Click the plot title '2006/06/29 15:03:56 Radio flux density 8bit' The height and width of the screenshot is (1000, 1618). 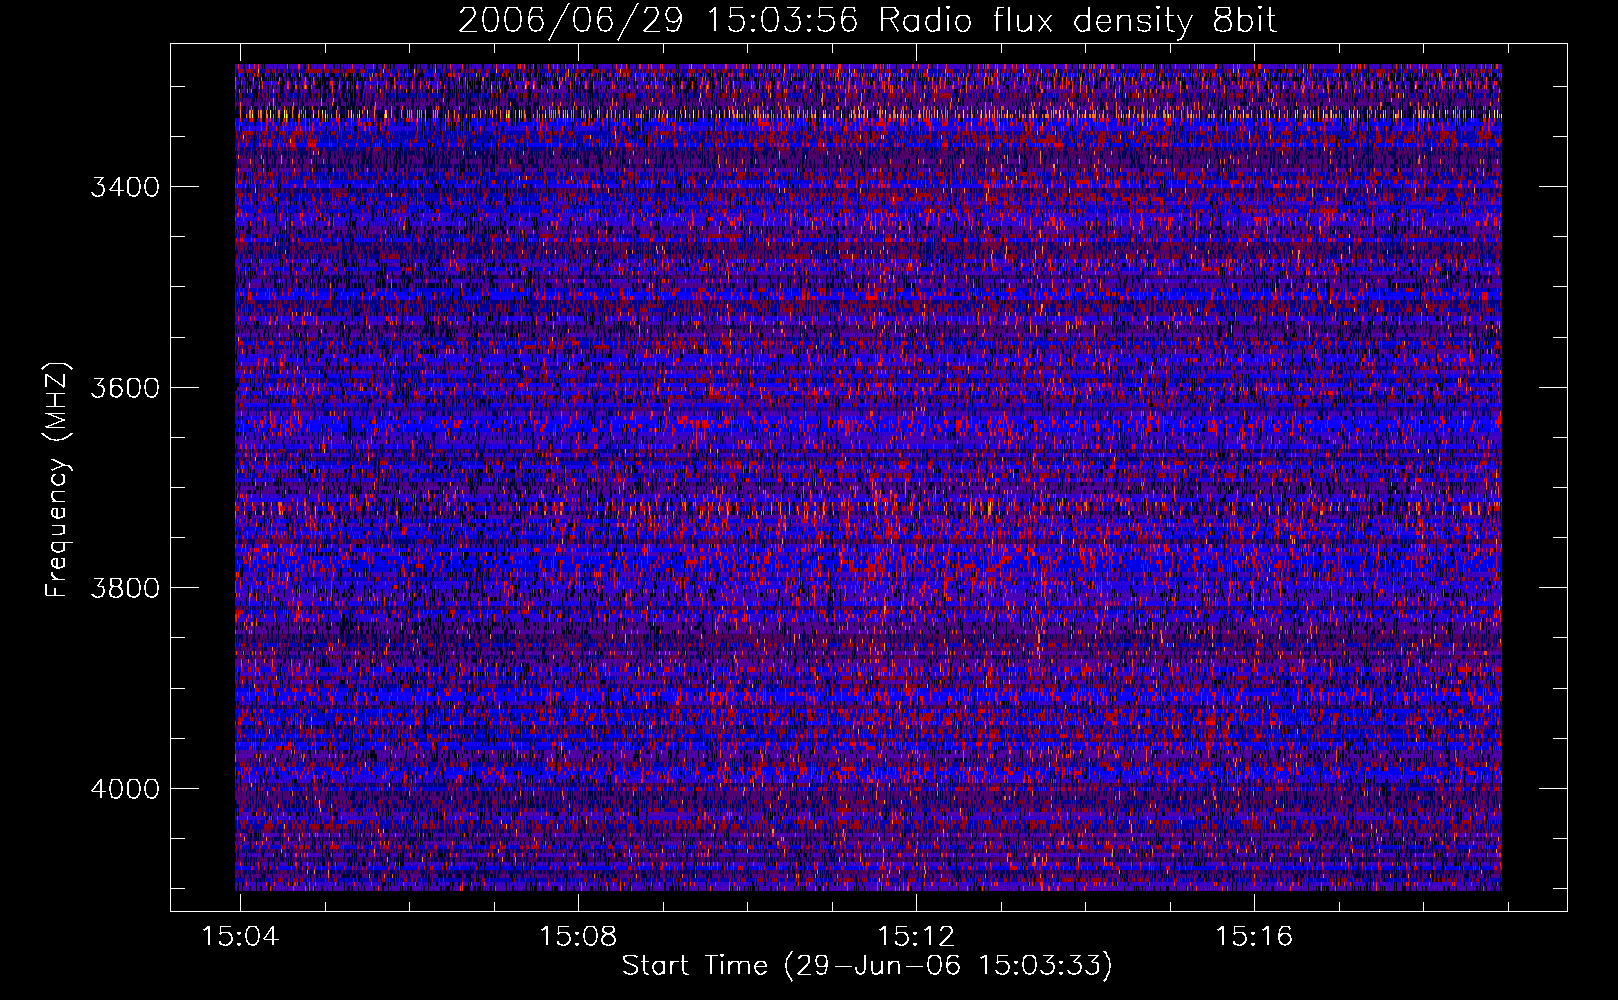click(x=867, y=20)
